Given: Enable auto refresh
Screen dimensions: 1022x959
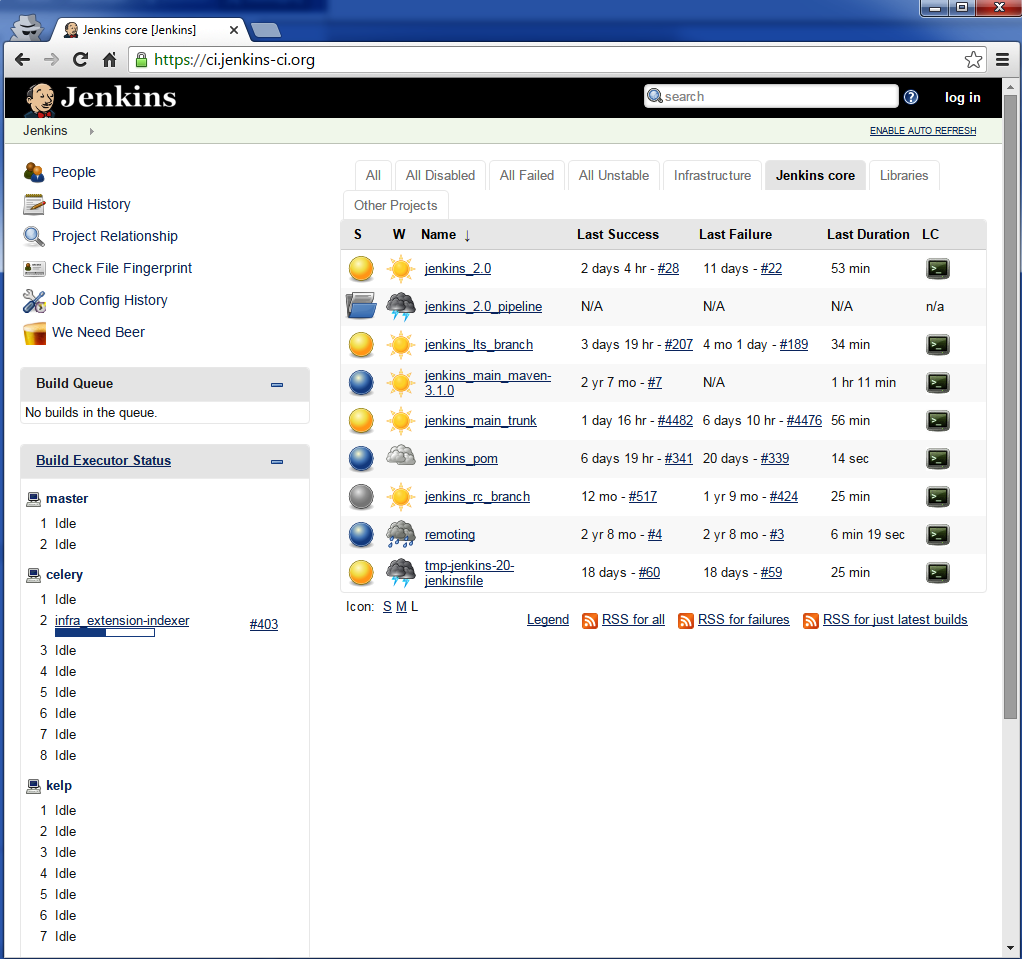Looking at the screenshot, I should click(x=922, y=131).
